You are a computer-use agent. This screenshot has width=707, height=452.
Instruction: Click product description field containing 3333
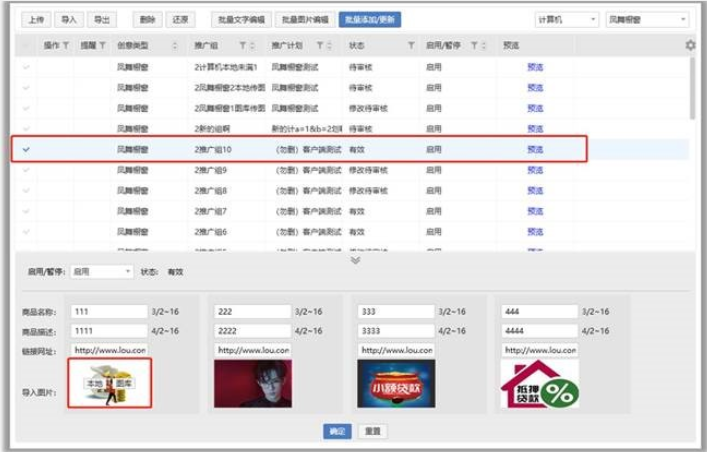pos(396,331)
